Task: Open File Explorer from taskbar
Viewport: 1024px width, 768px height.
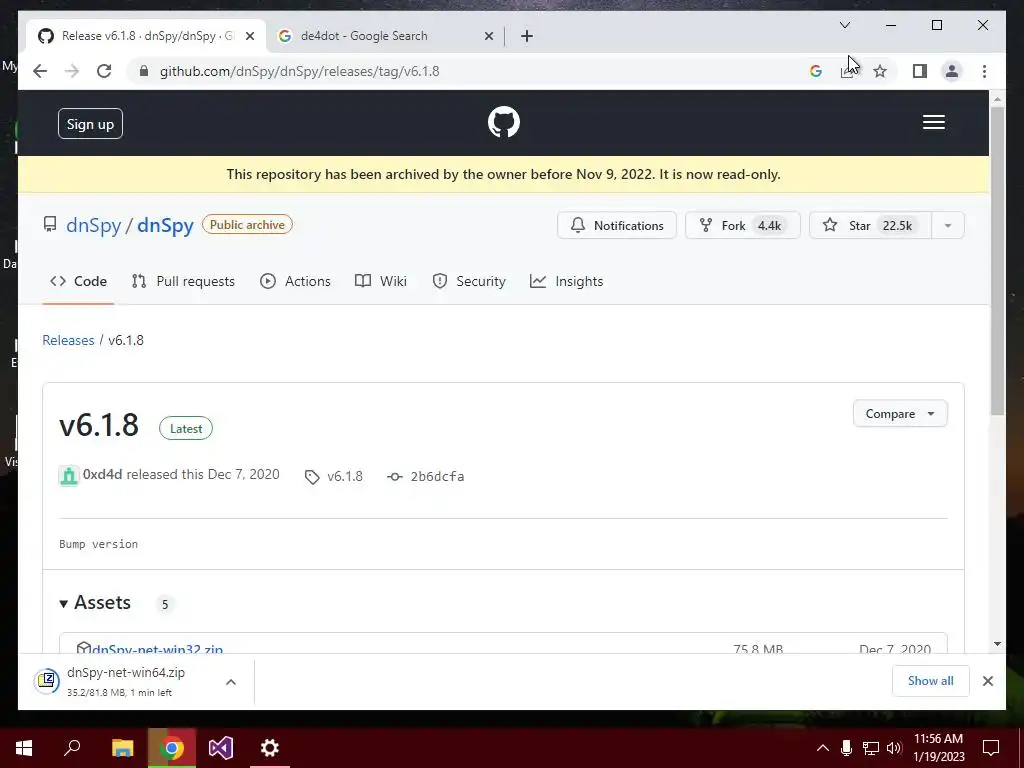Action: click(122, 748)
